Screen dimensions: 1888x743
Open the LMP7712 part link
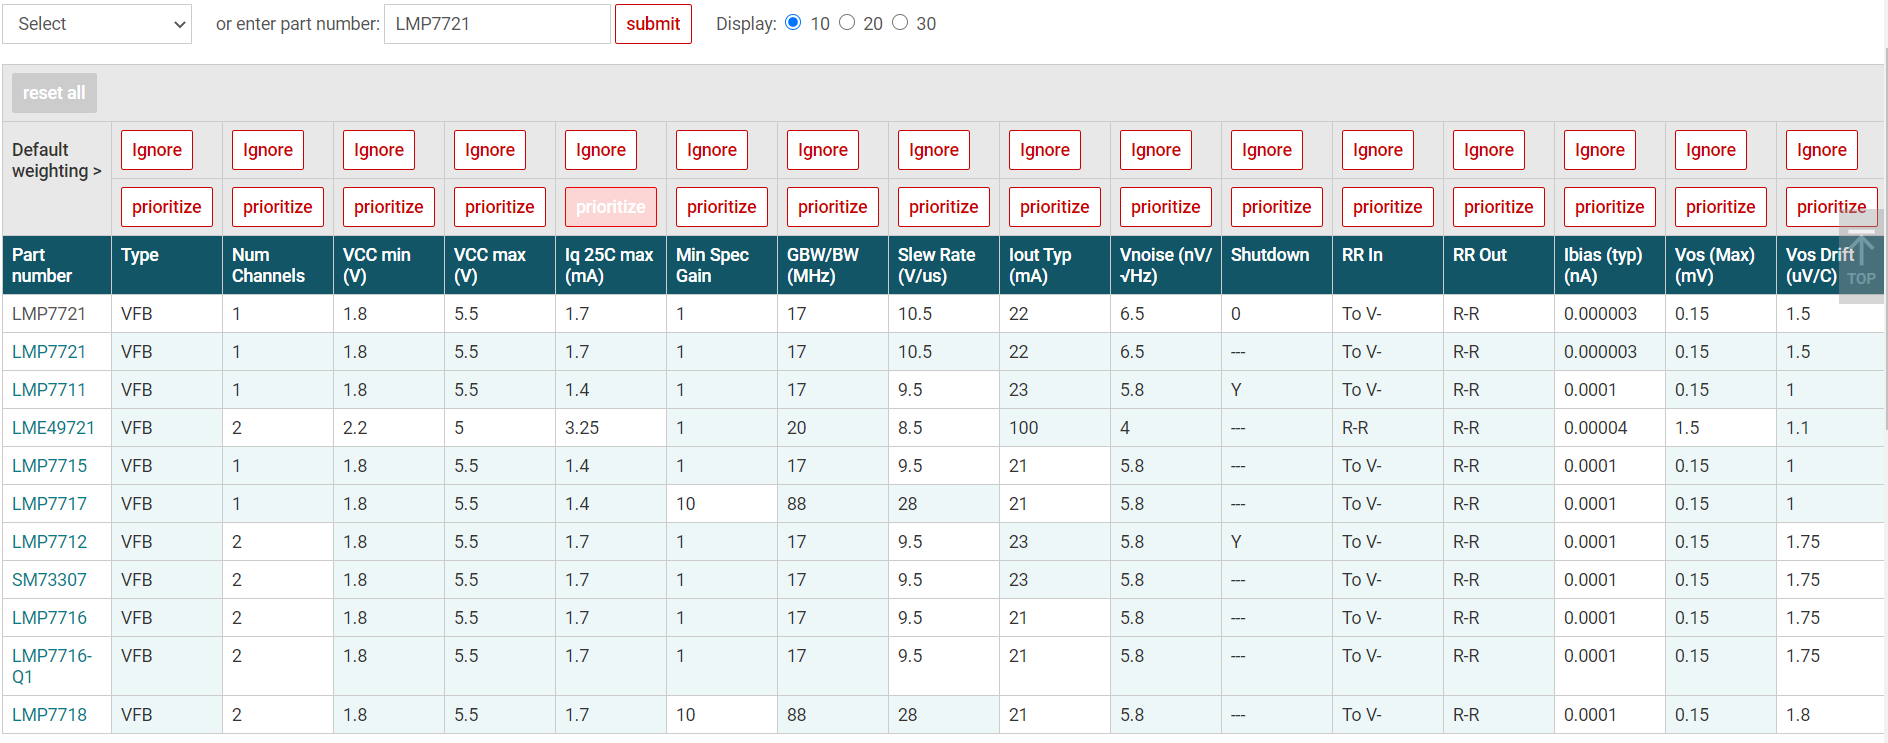(x=49, y=542)
